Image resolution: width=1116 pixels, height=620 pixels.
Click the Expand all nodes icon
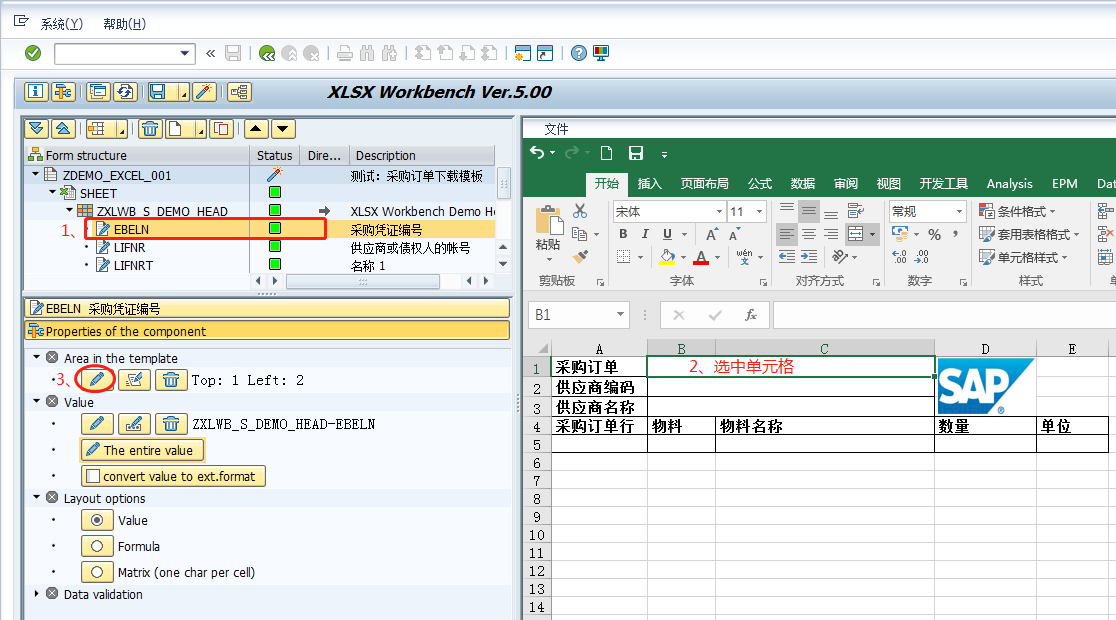pyautogui.click(x=37, y=129)
